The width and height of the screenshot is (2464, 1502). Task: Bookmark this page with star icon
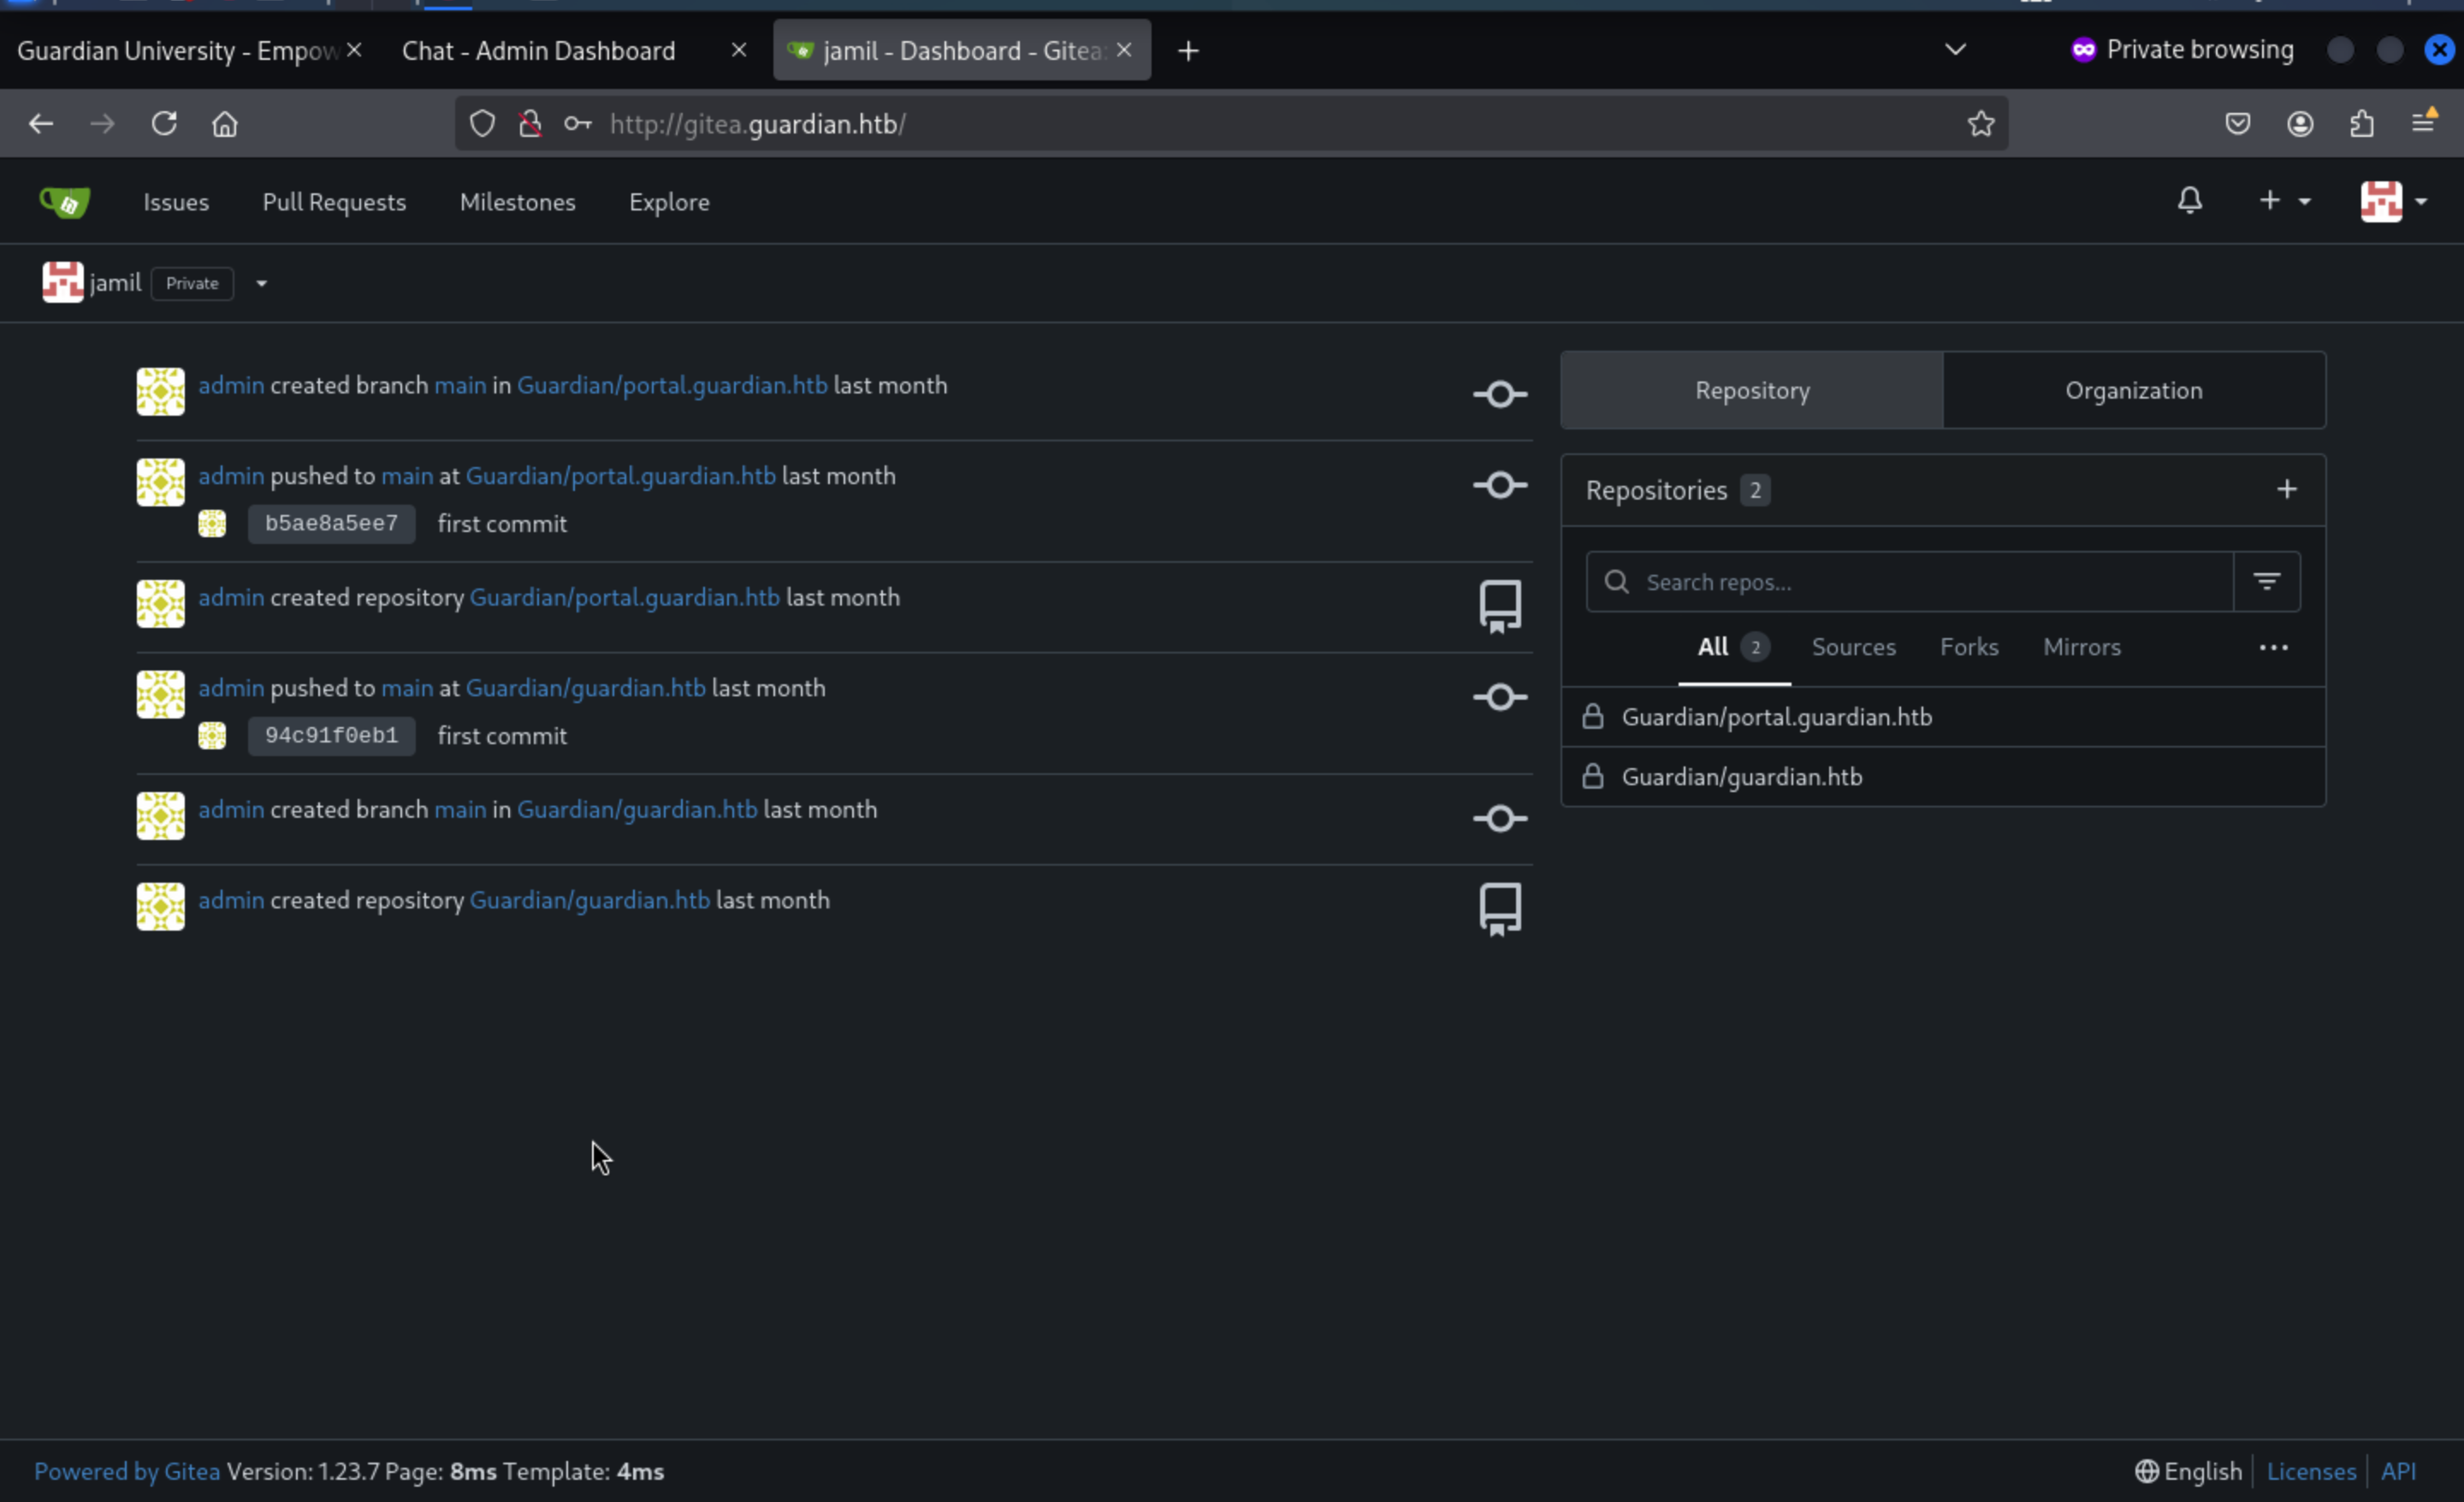[1980, 124]
